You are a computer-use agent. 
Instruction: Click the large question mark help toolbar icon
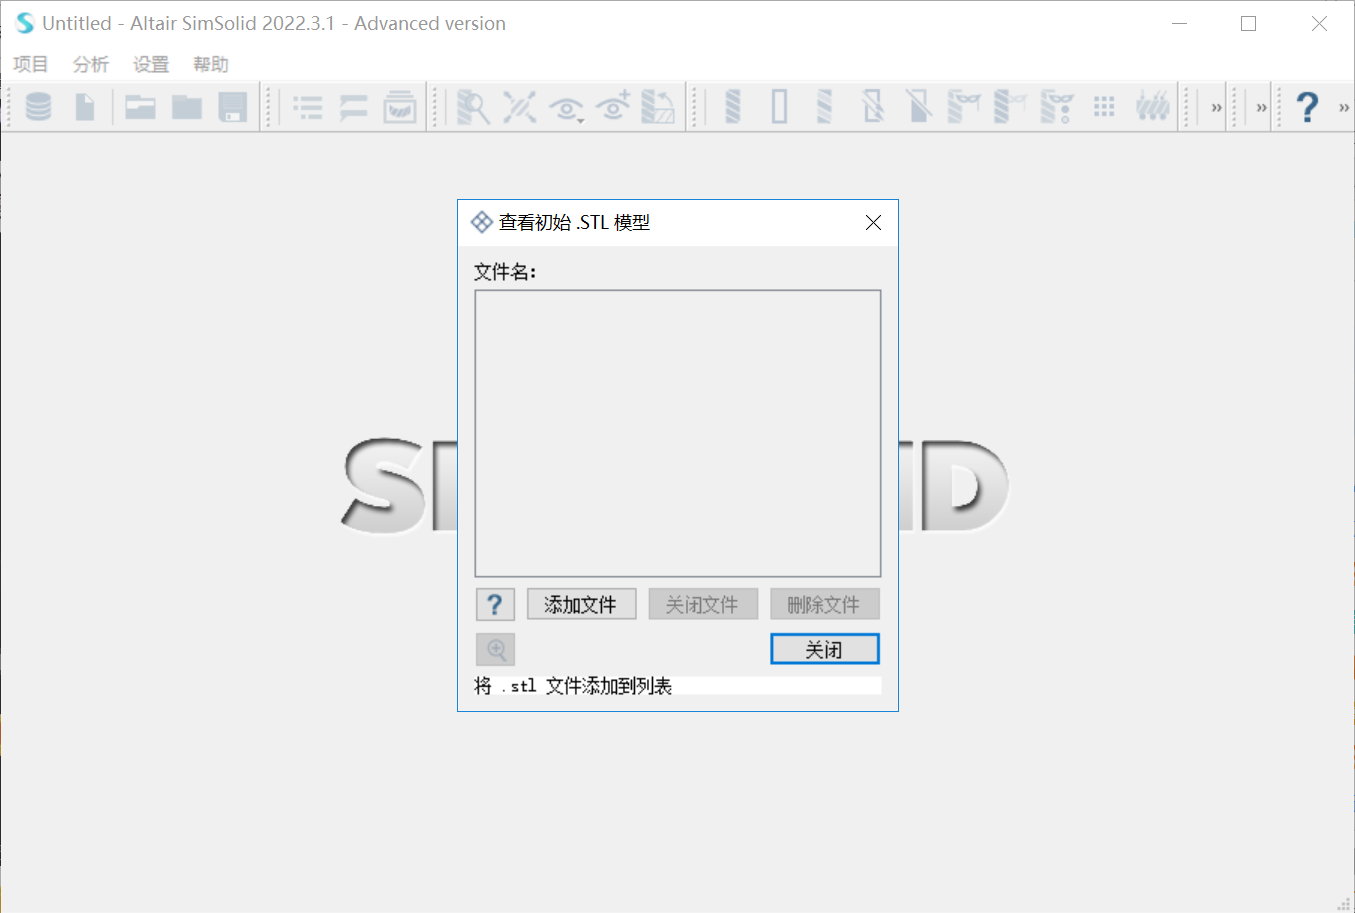[1307, 107]
